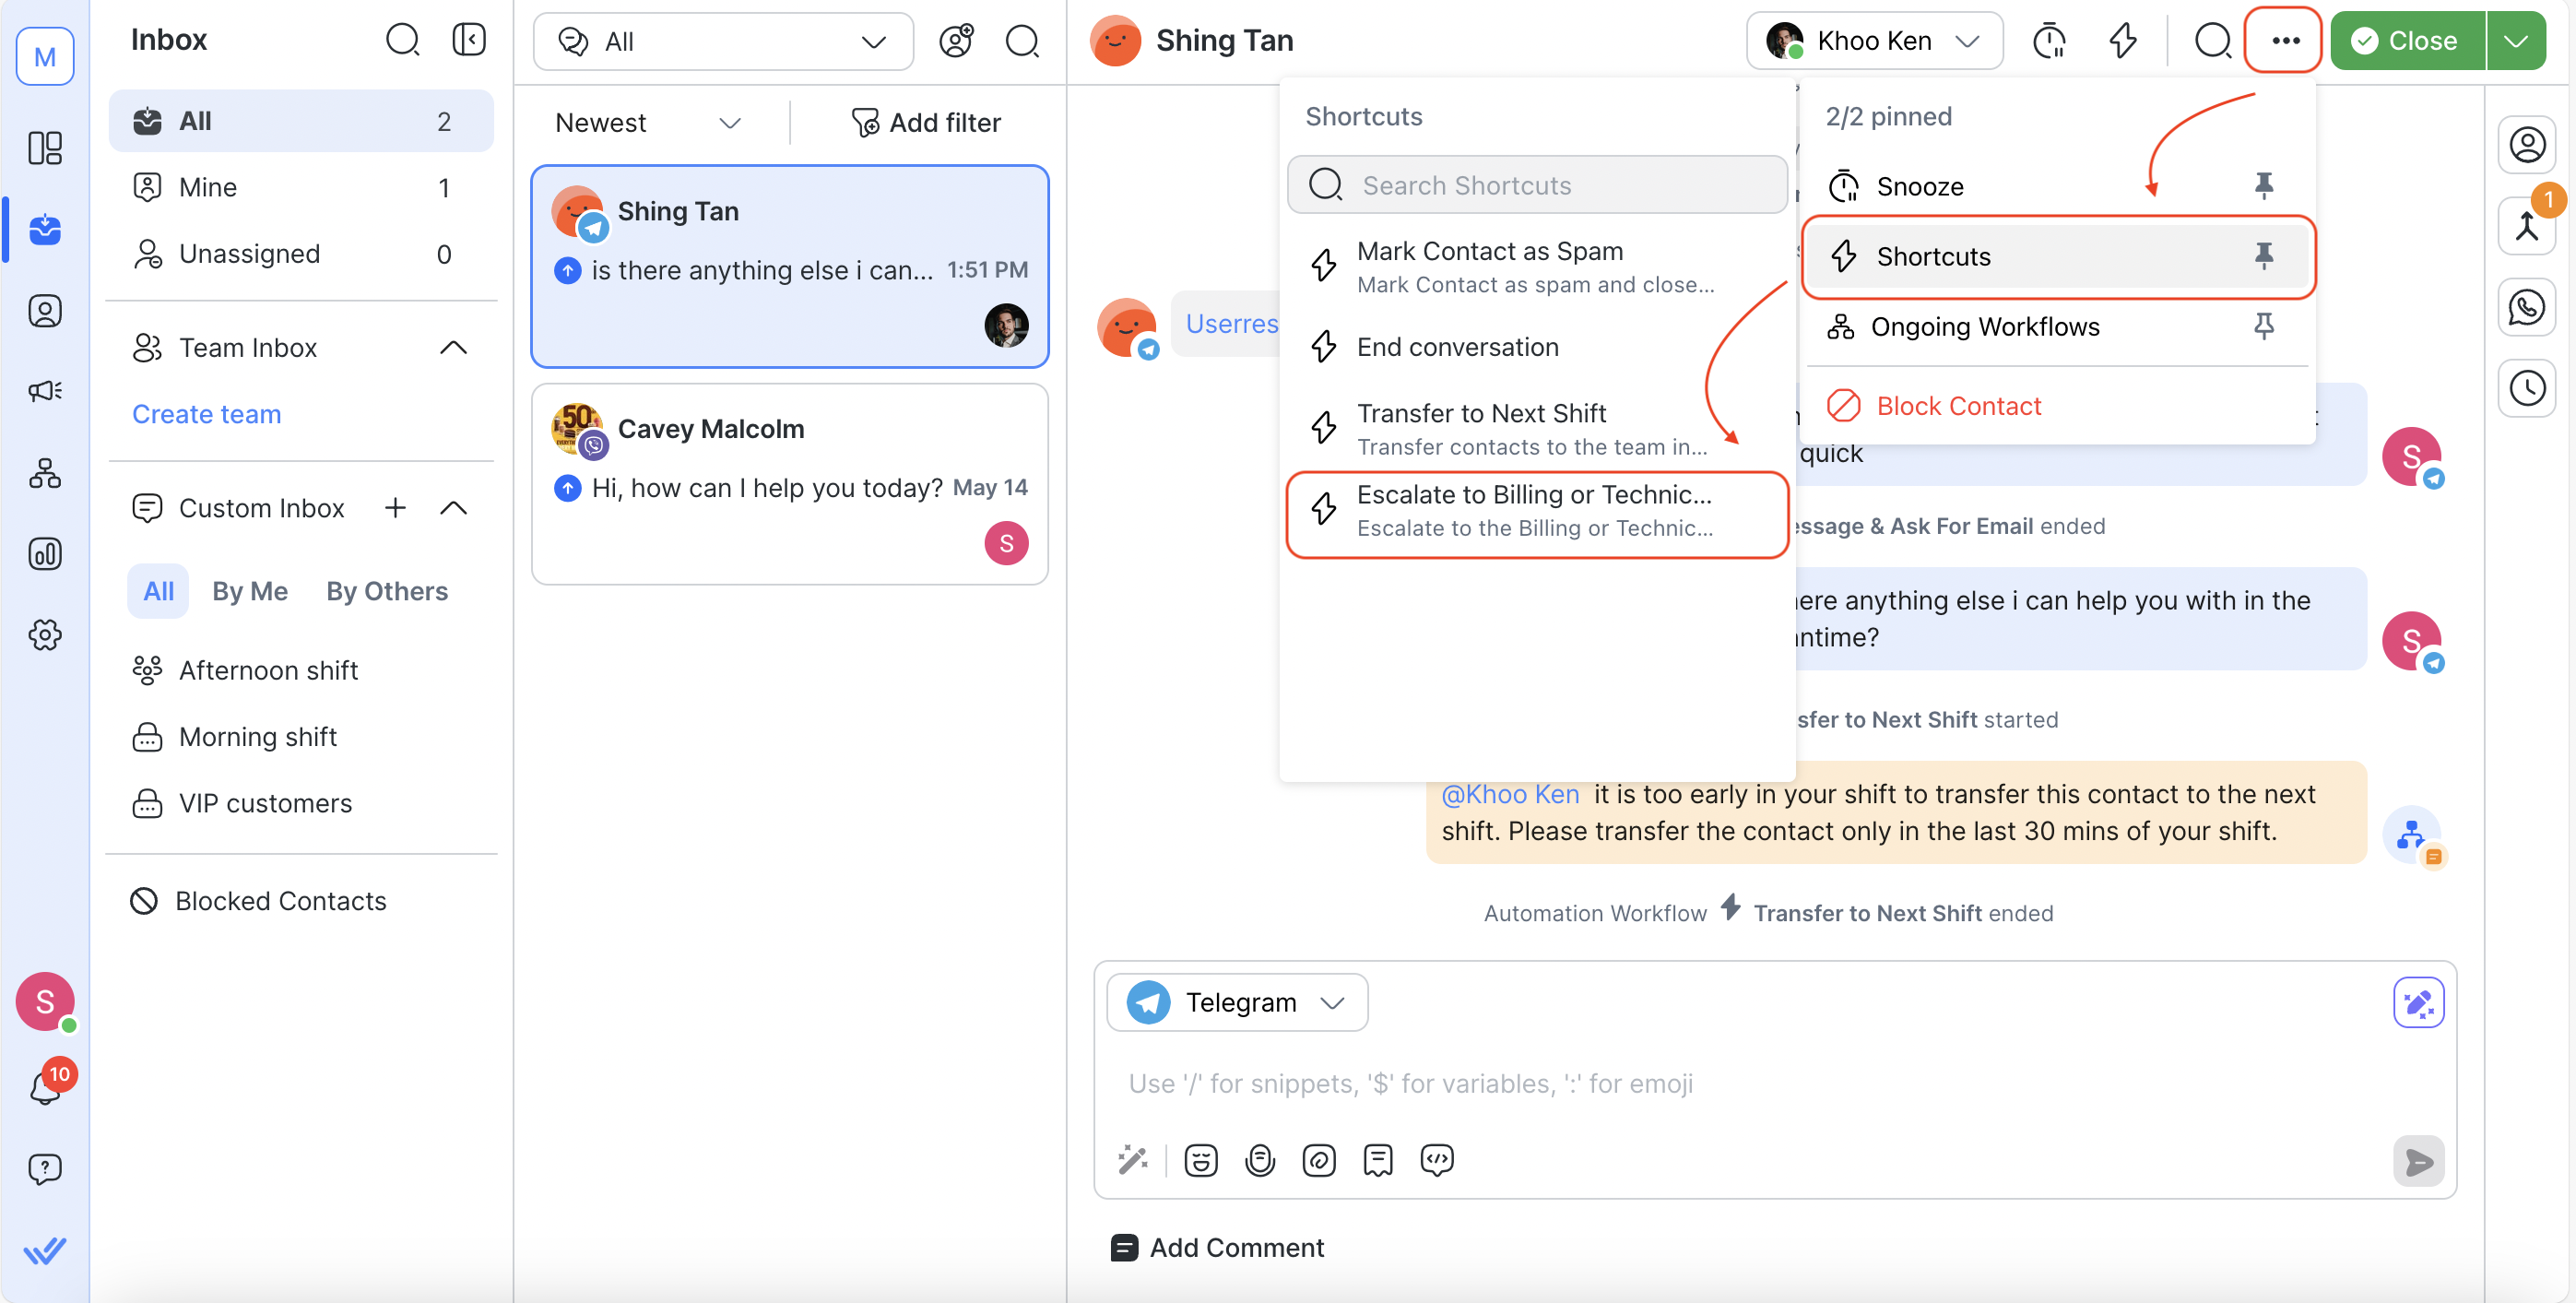Viewport: 2576px width, 1303px height.
Task: Open the attachment icon in composer
Action: [x=1319, y=1160]
